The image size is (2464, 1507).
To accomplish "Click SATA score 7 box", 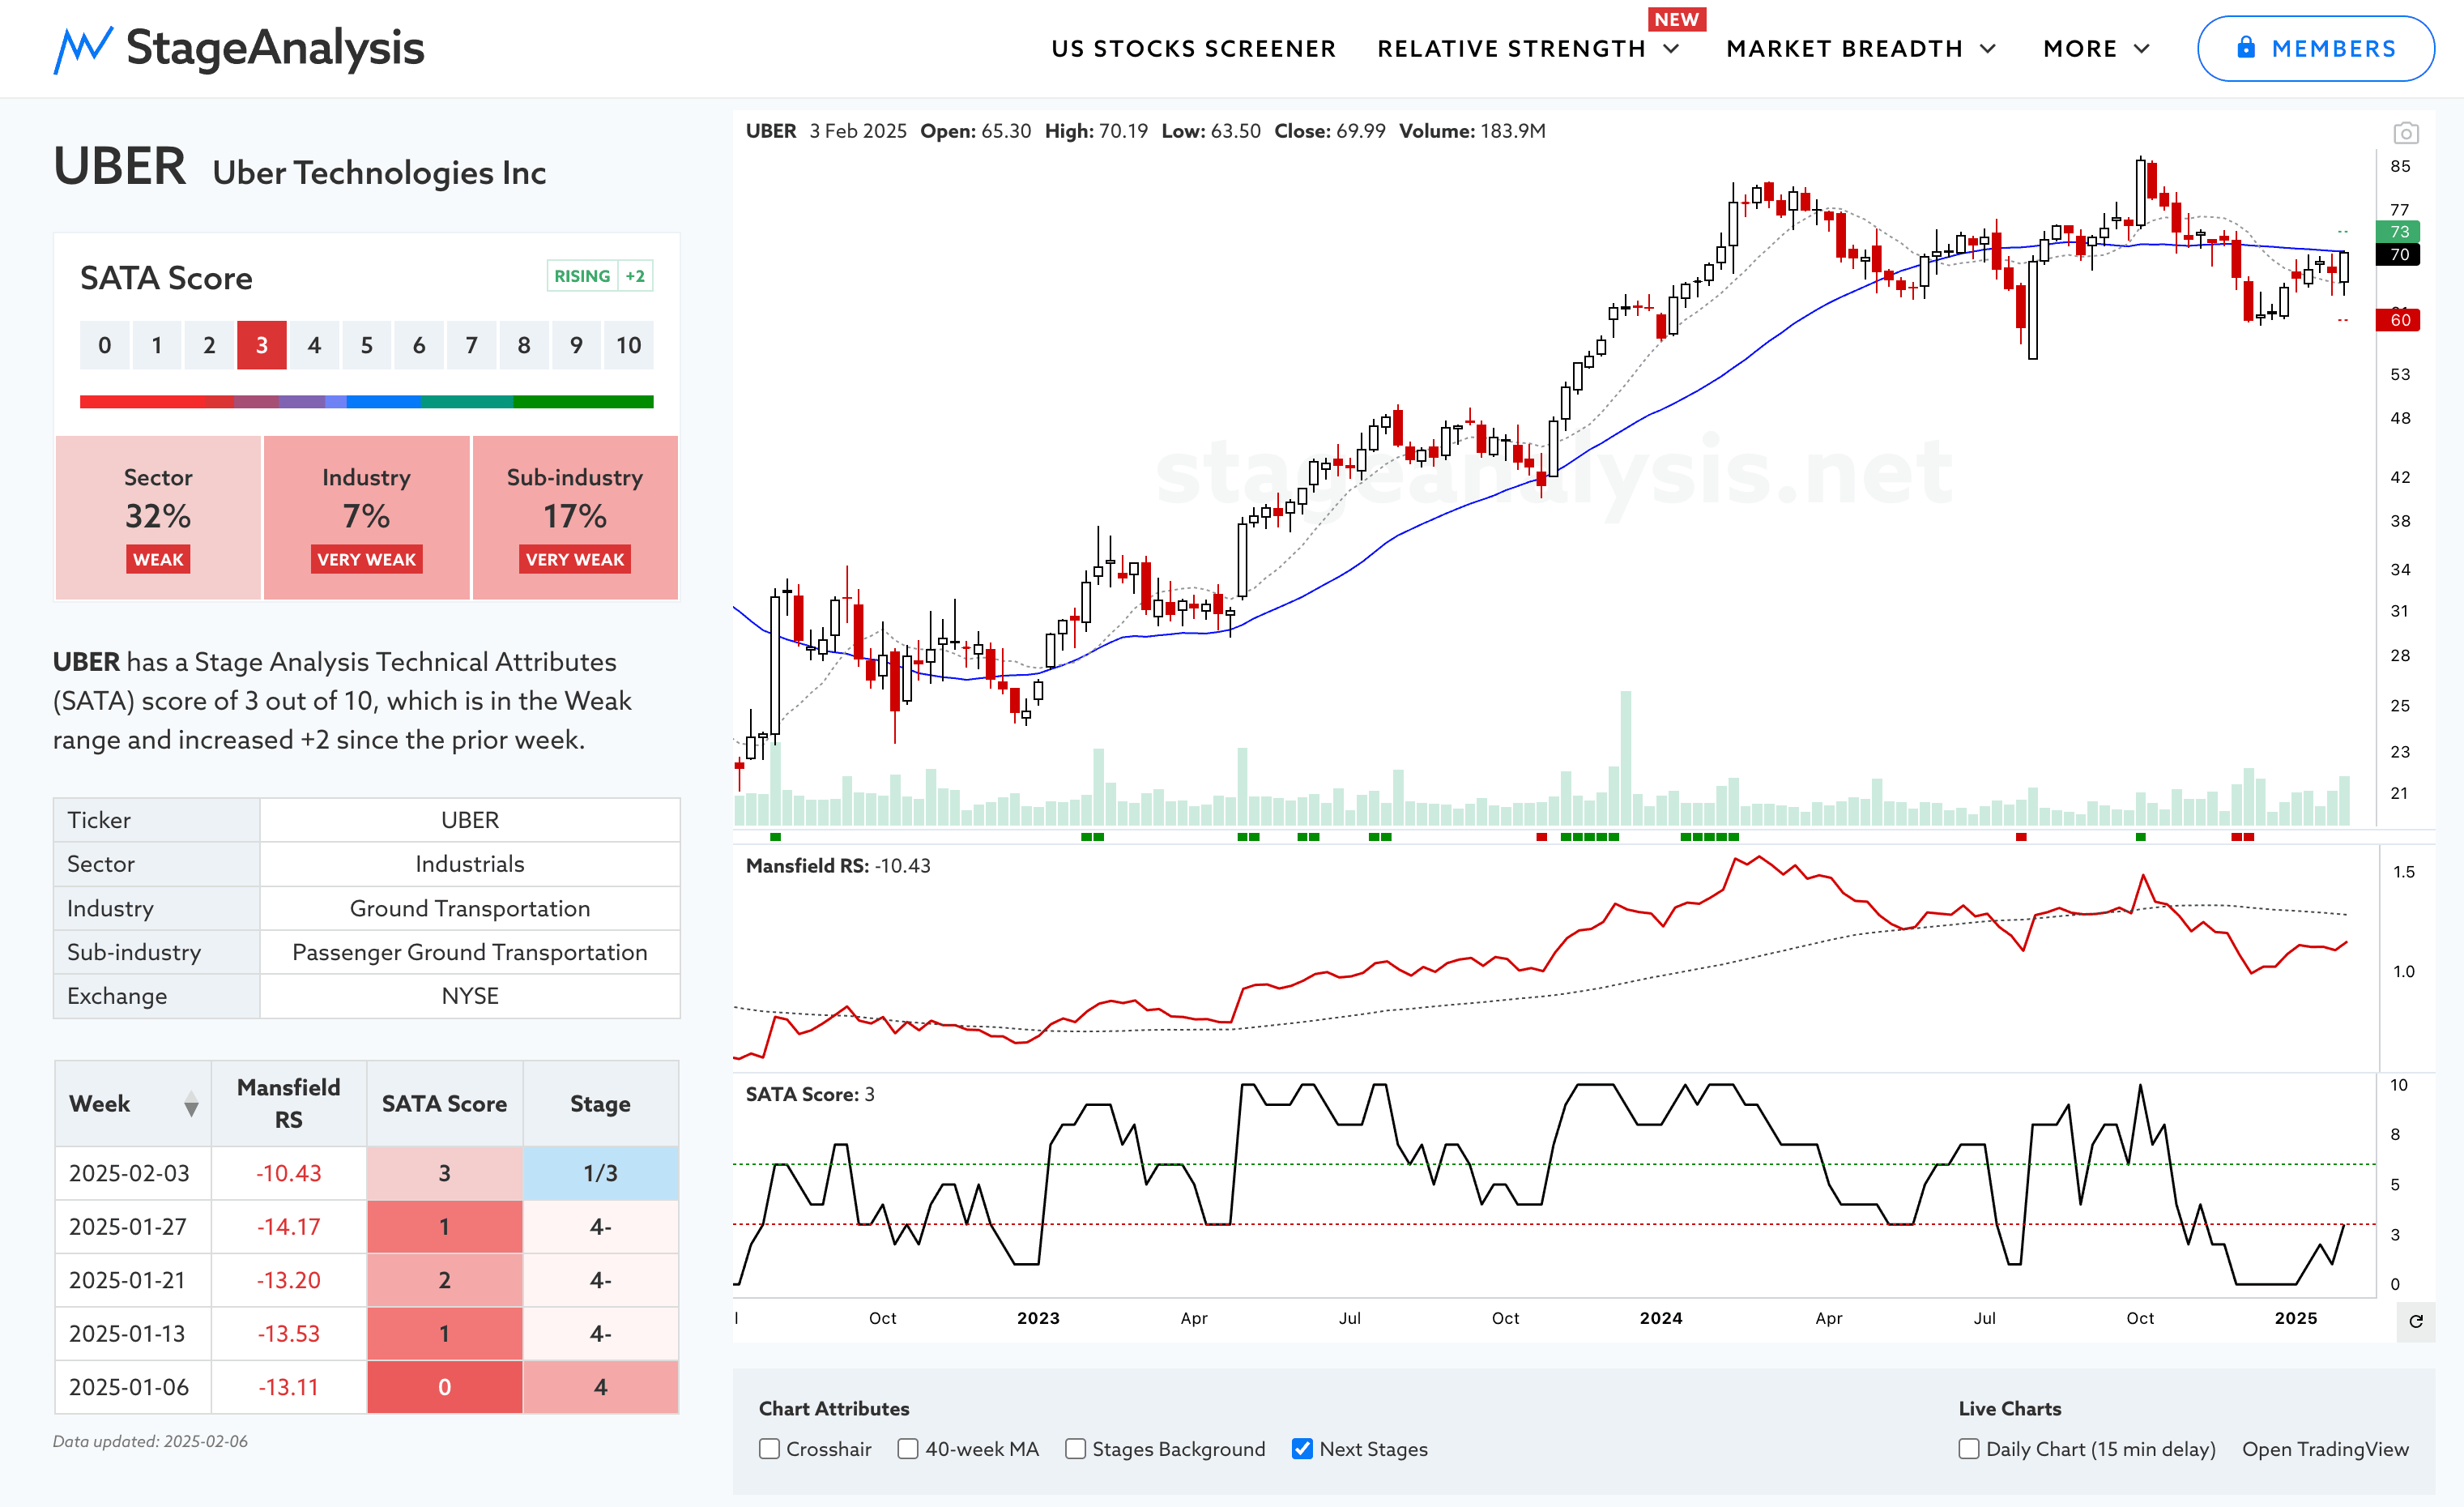I will (x=471, y=345).
